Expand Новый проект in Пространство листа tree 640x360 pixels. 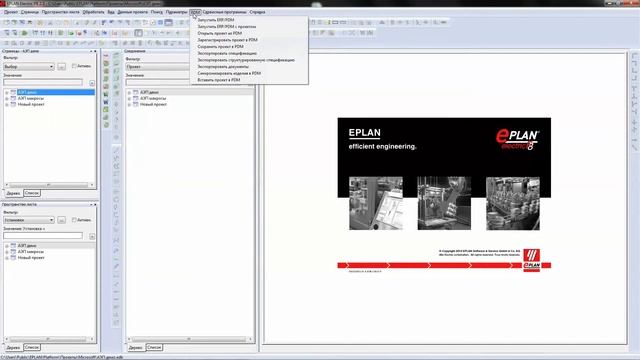(x=7, y=258)
